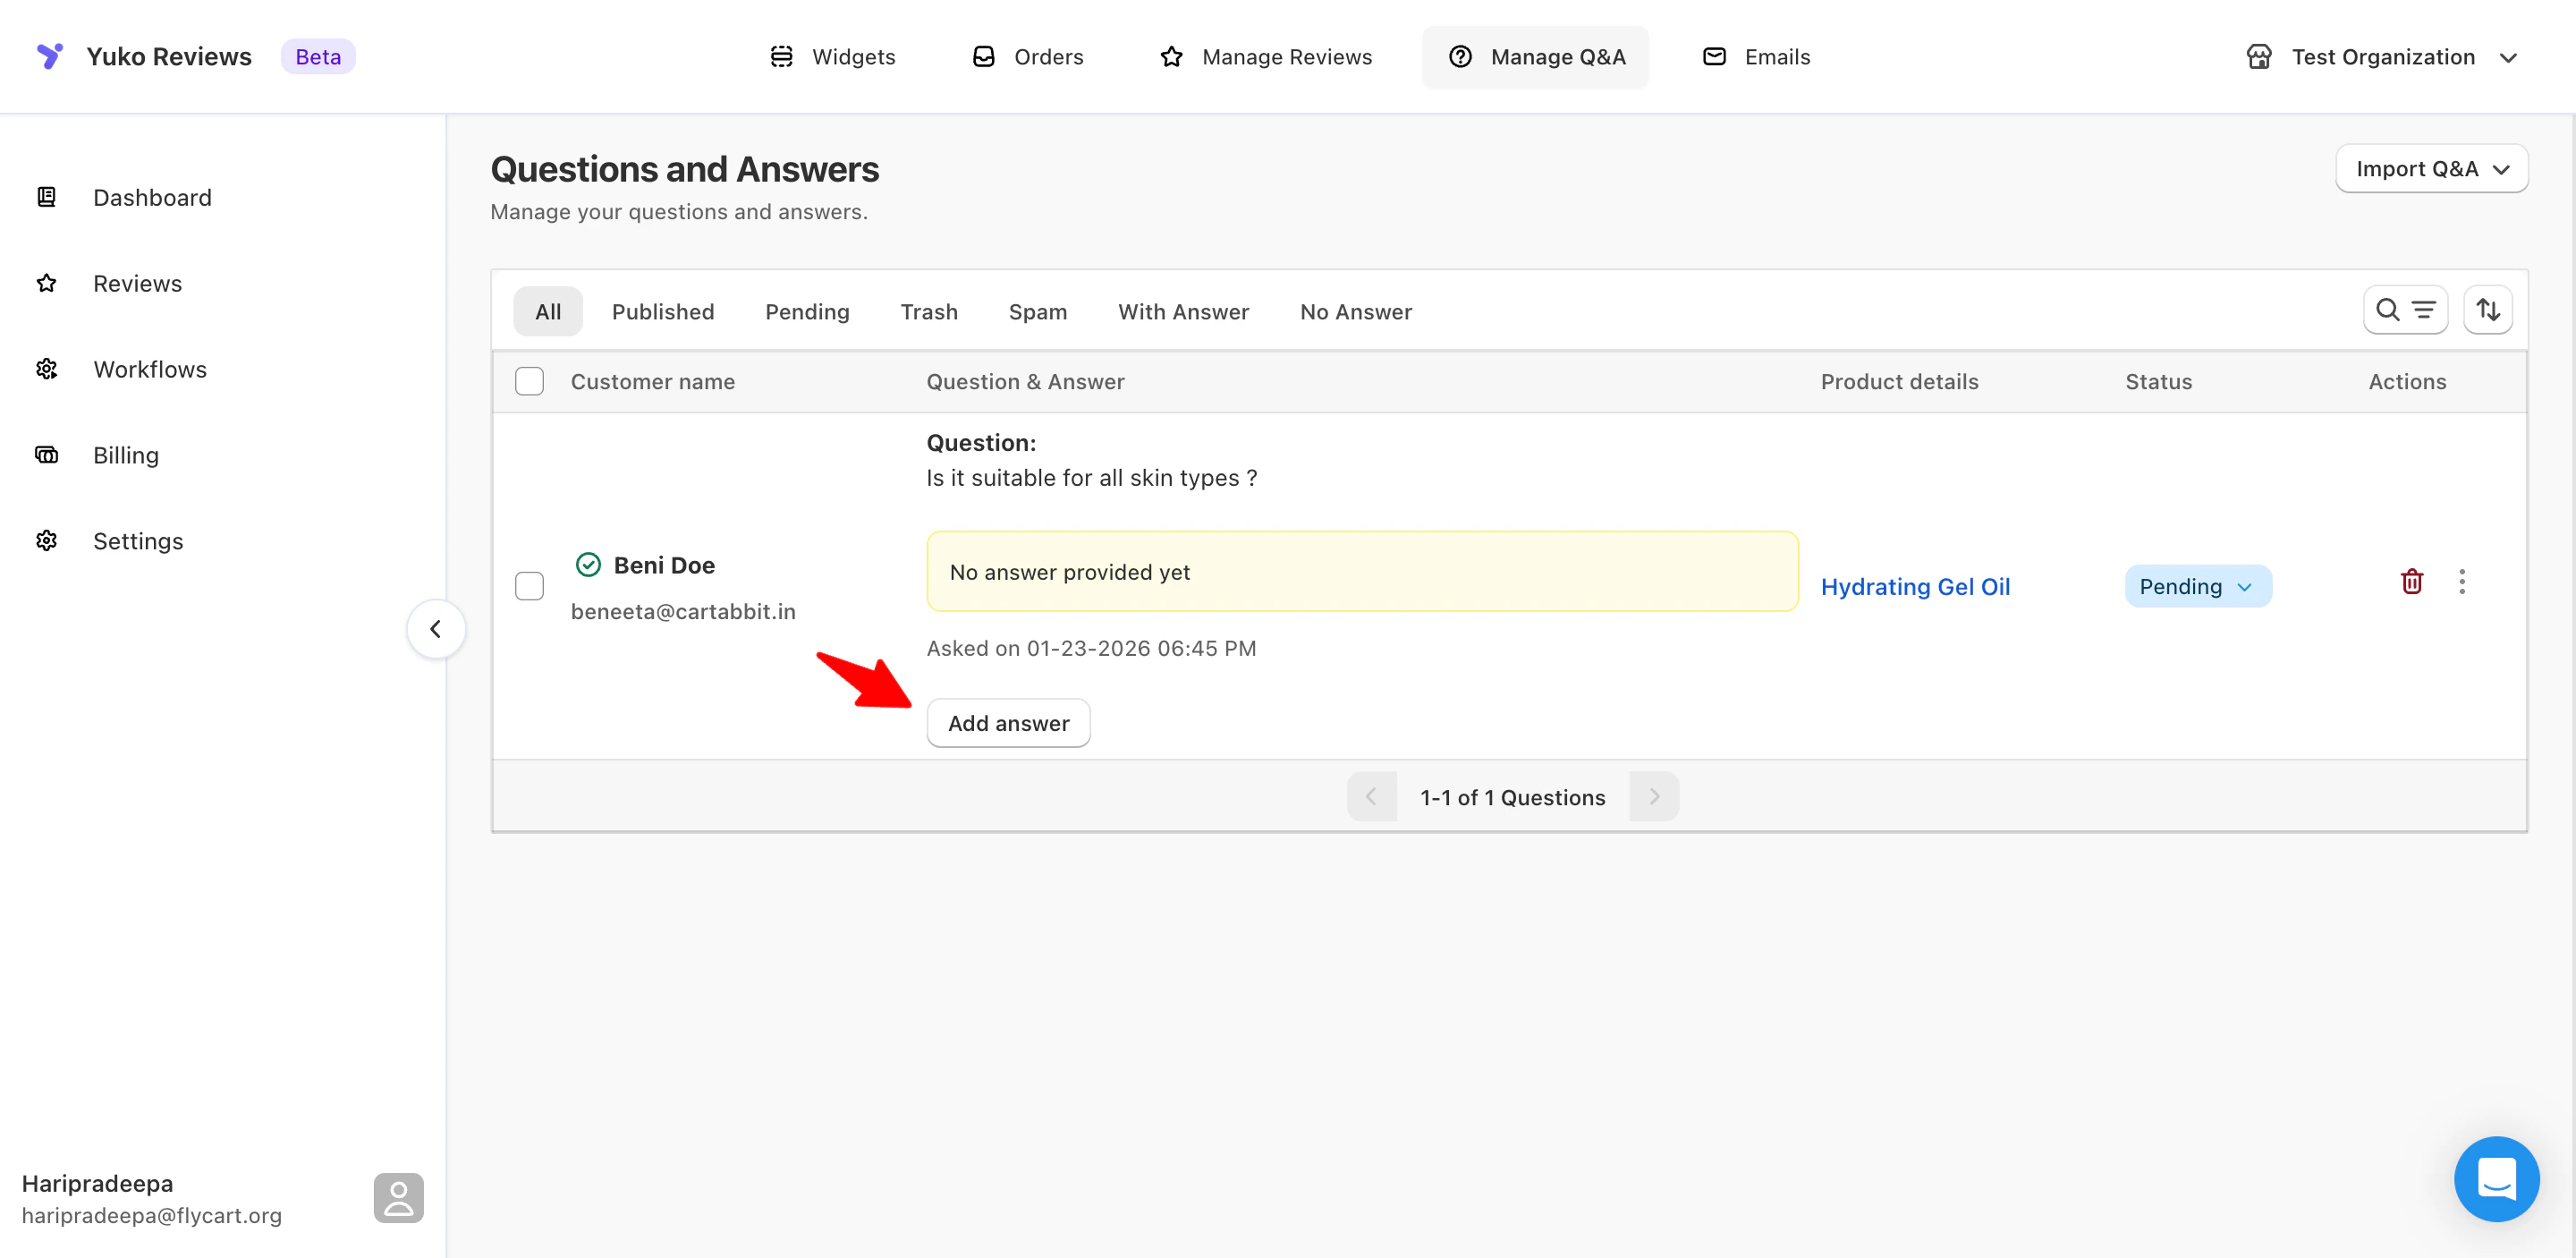The image size is (2576, 1258).
Task: Switch to the Published tab
Action: 662,312
